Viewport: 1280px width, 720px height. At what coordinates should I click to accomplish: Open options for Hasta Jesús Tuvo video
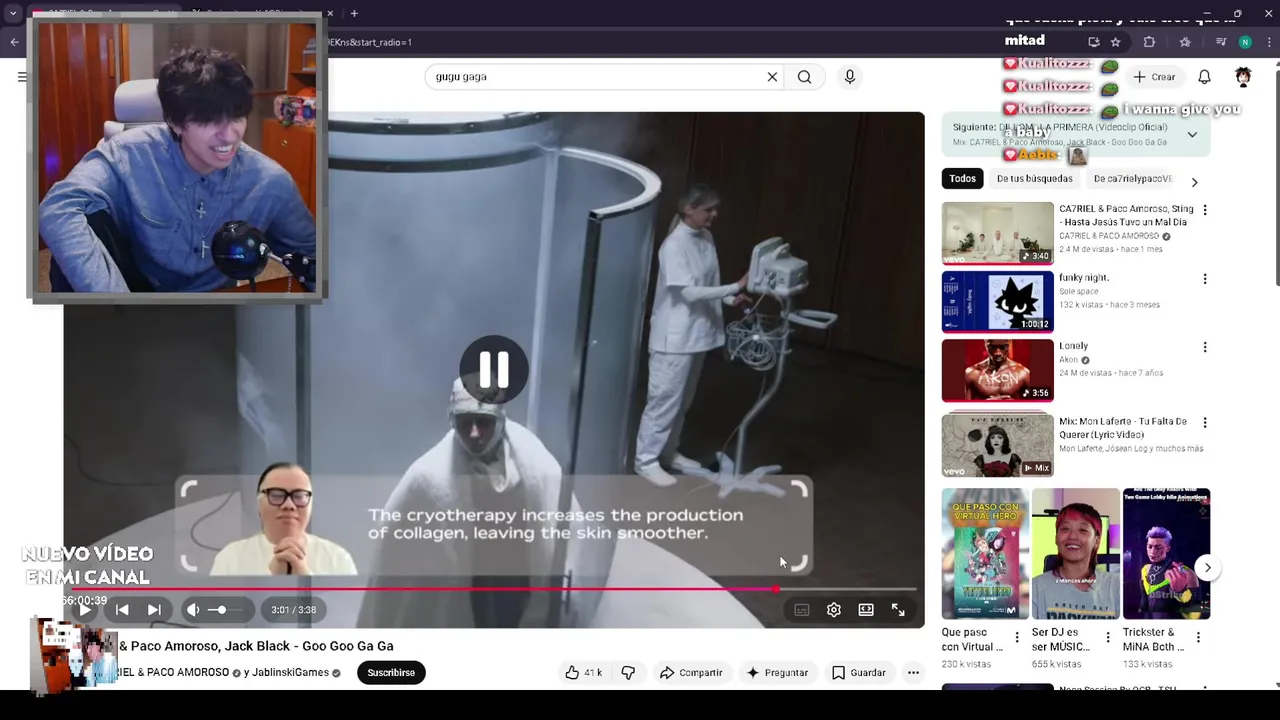click(1205, 210)
